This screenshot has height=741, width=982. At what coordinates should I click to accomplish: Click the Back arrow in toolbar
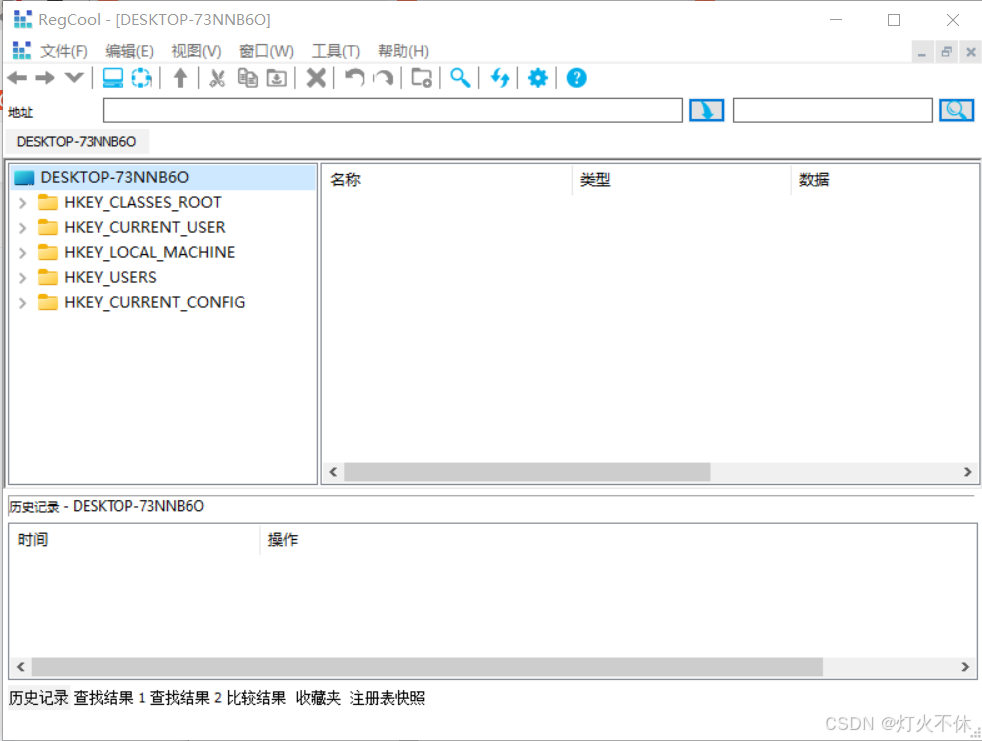[x=17, y=78]
